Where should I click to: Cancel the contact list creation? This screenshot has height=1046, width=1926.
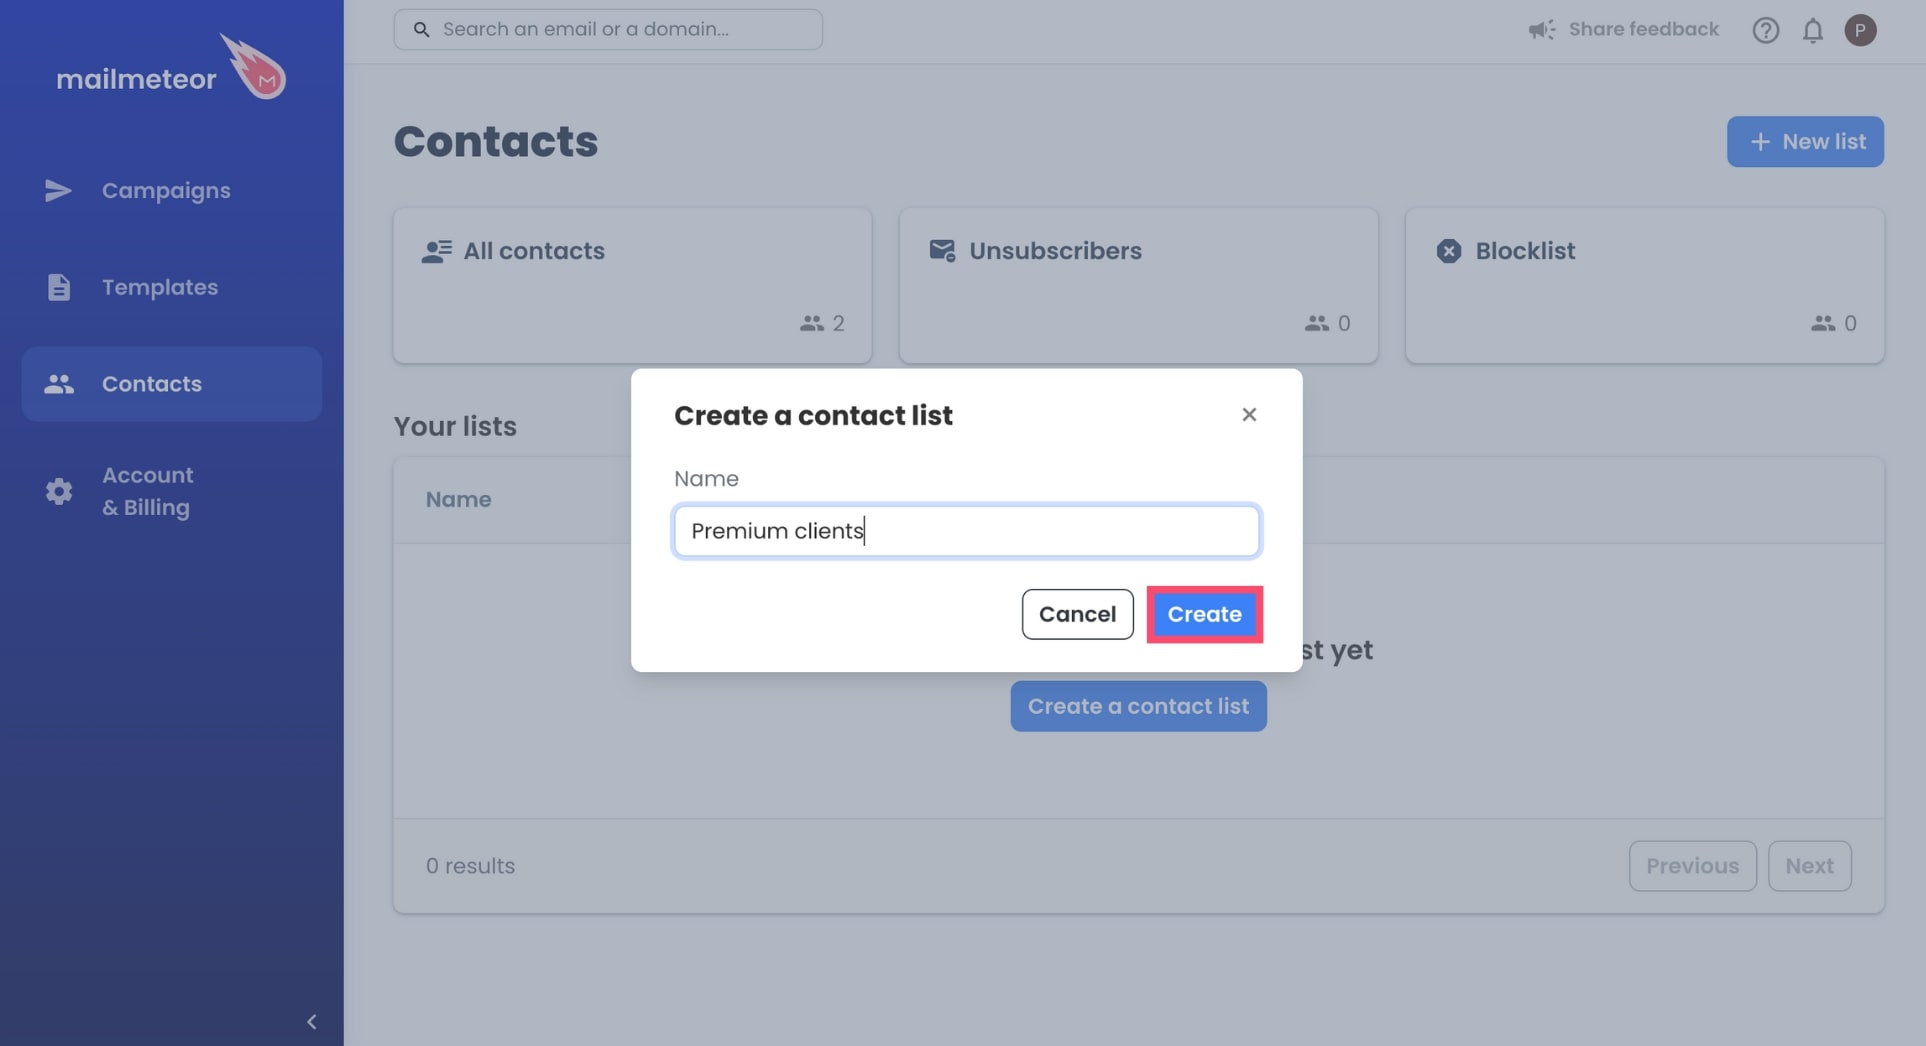click(1077, 614)
